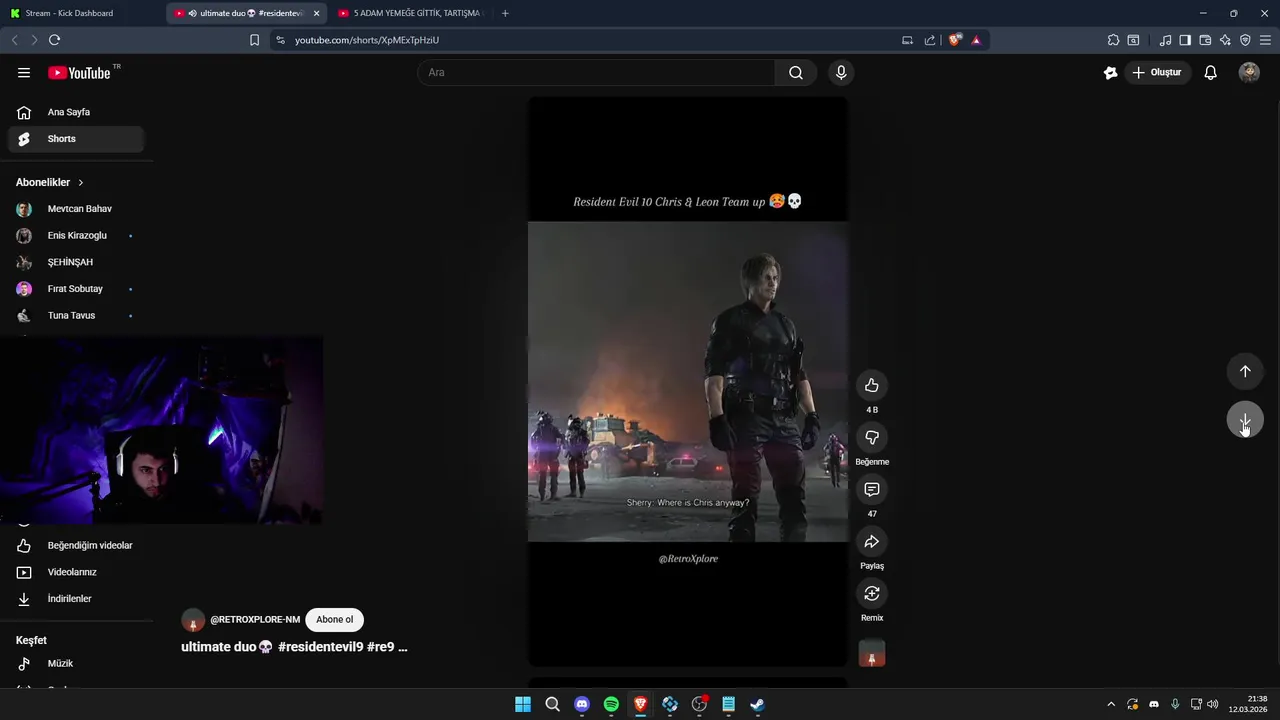Like the Short video
Image resolution: width=1280 pixels, height=720 pixels.
(872, 386)
